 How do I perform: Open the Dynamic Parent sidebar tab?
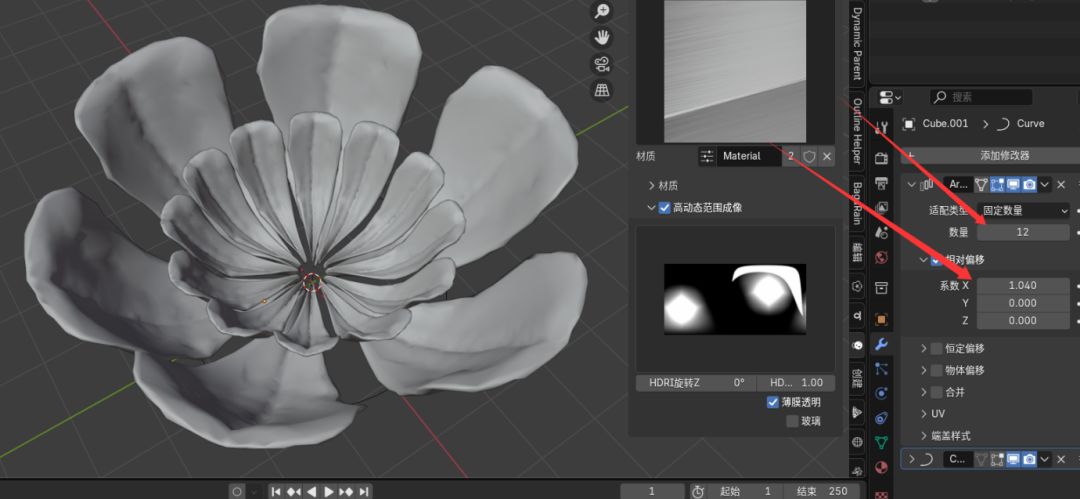pyautogui.click(x=856, y=45)
